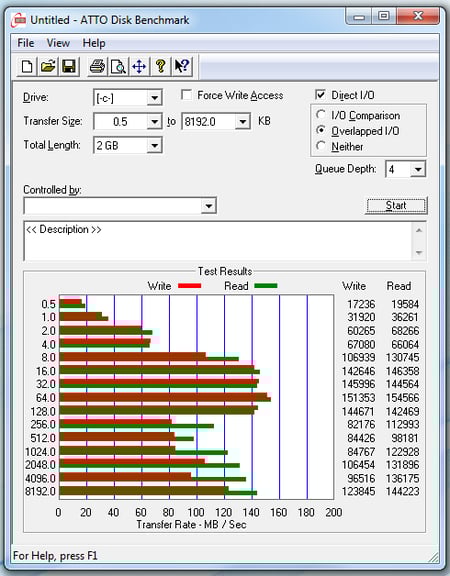Click description scrollbar down arrow
The height and width of the screenshot is (576, 450).
coord(419,253)
